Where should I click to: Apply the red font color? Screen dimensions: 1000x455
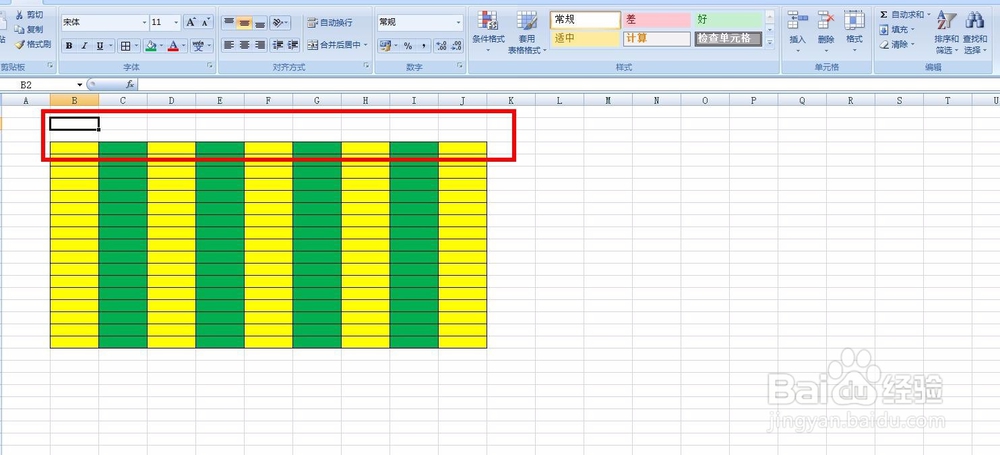coord(173,46)
